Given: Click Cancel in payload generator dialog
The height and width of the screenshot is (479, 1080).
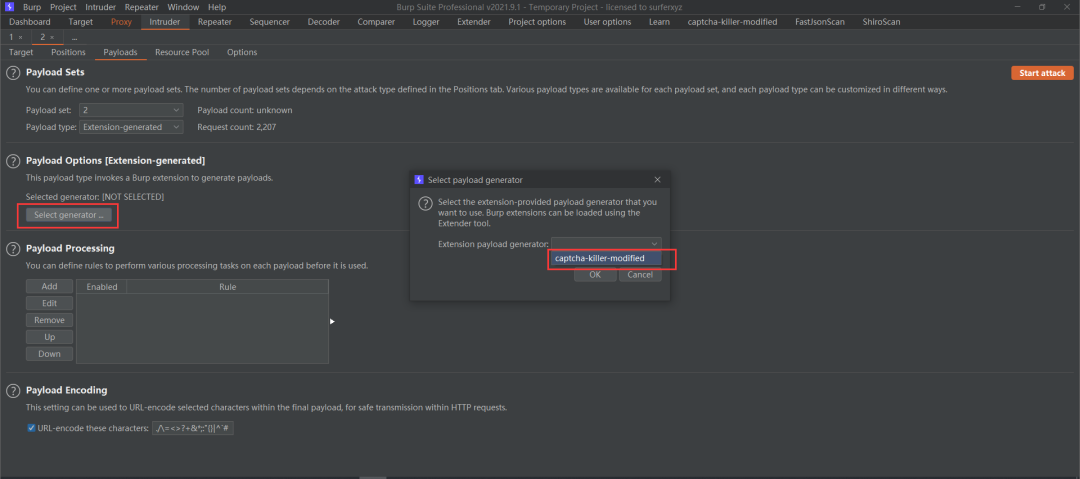Looking at the screenshot, I should (641, 274).
